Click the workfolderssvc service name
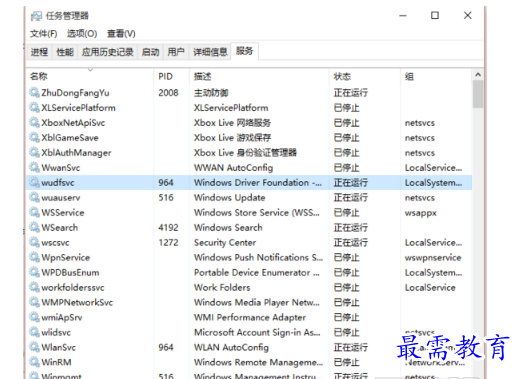 click(x=73, y=288)
